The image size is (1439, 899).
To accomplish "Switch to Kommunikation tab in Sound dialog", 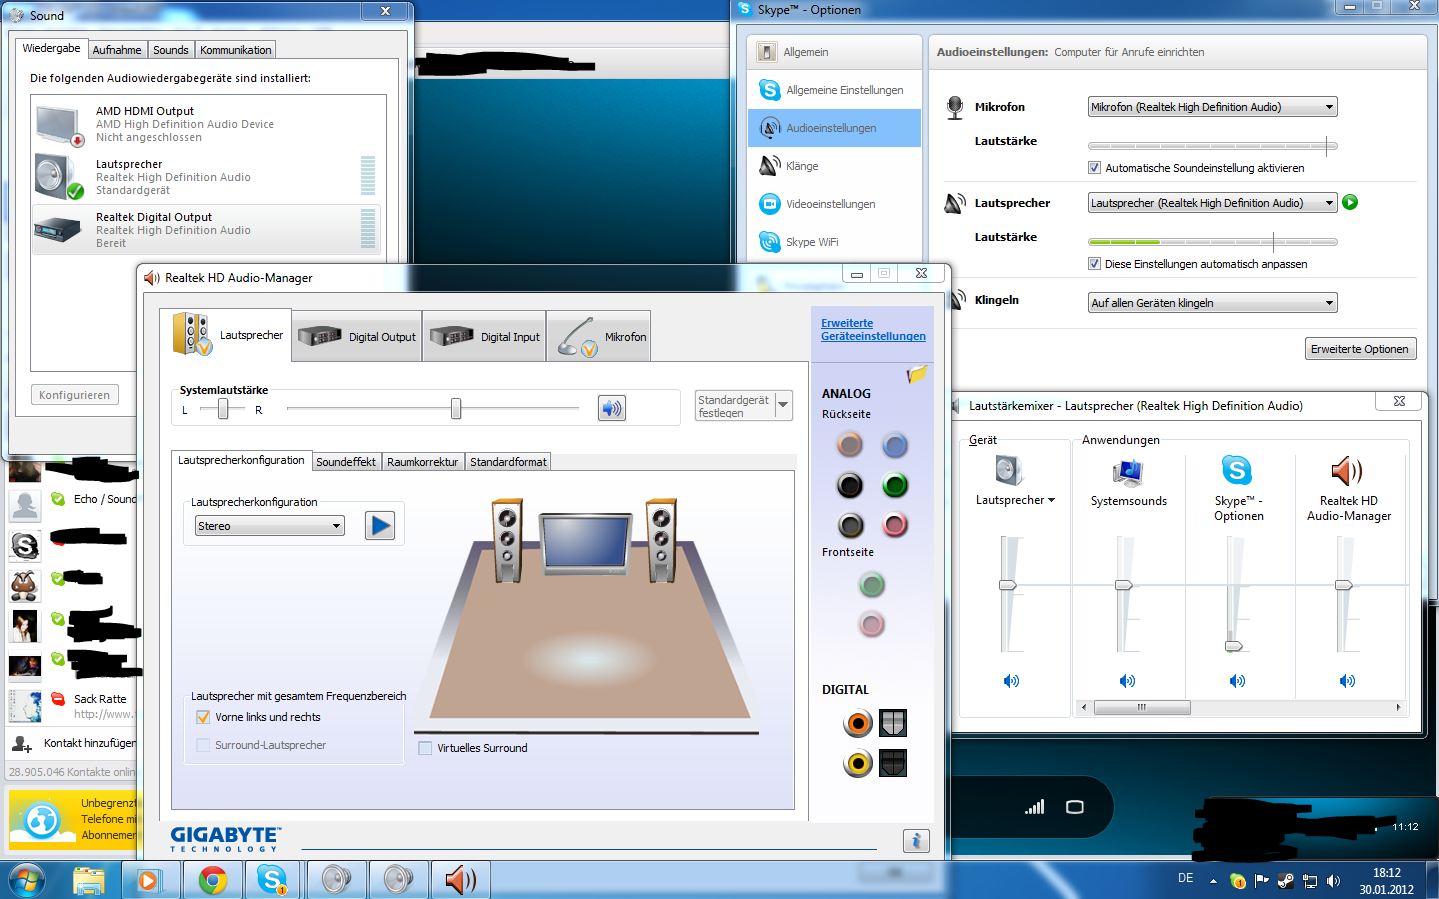I will pos(235,50).
